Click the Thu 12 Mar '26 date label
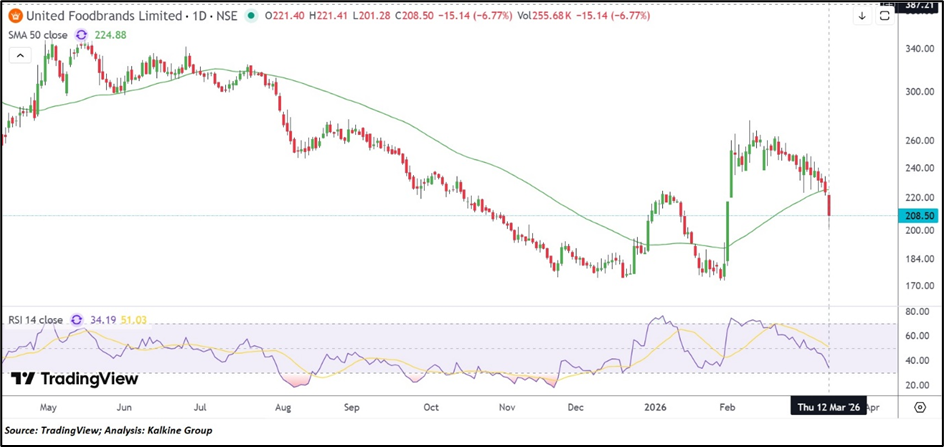The height and width of the screenshot is (447, 944). pos(826,408)
